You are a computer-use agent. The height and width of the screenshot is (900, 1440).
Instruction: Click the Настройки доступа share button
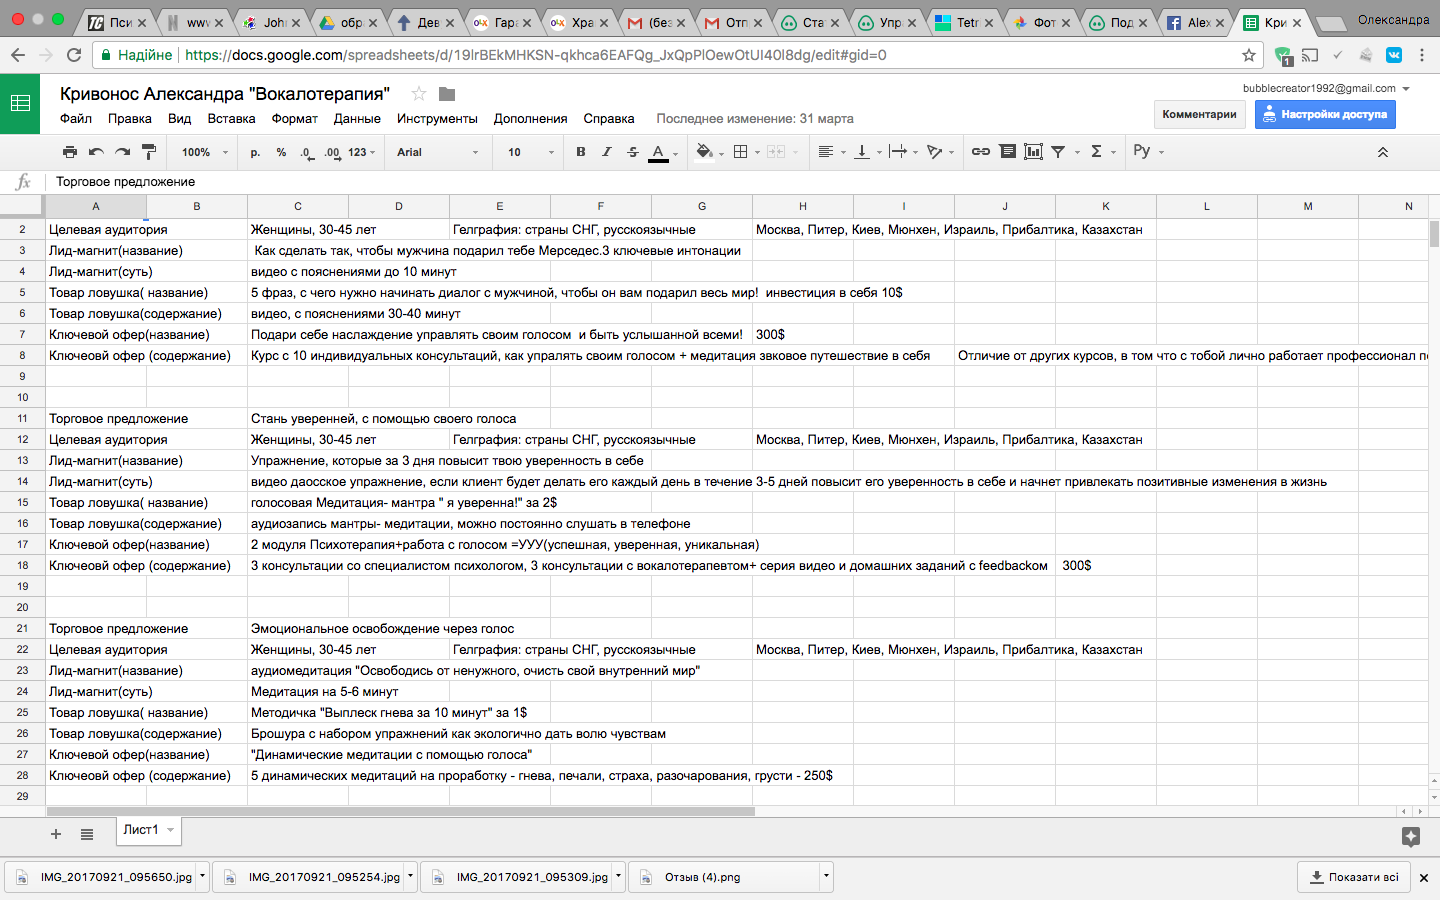pos(1325,114)
